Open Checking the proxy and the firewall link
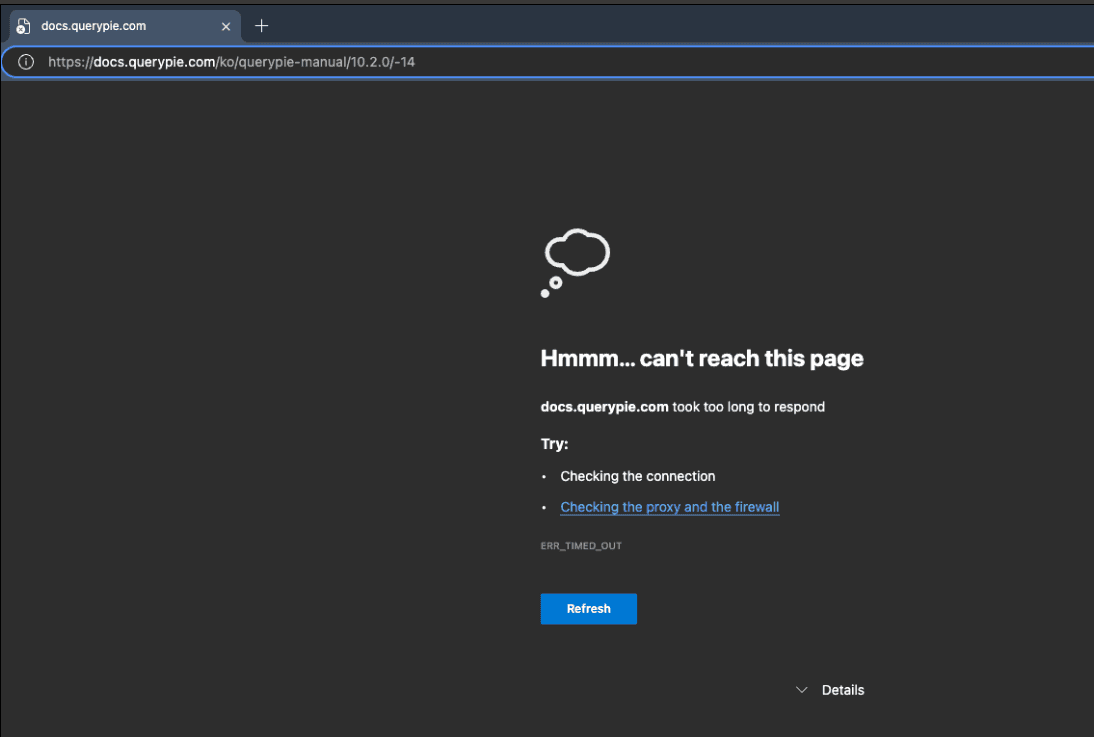The image size is (1094, 737). coord(669,507)
